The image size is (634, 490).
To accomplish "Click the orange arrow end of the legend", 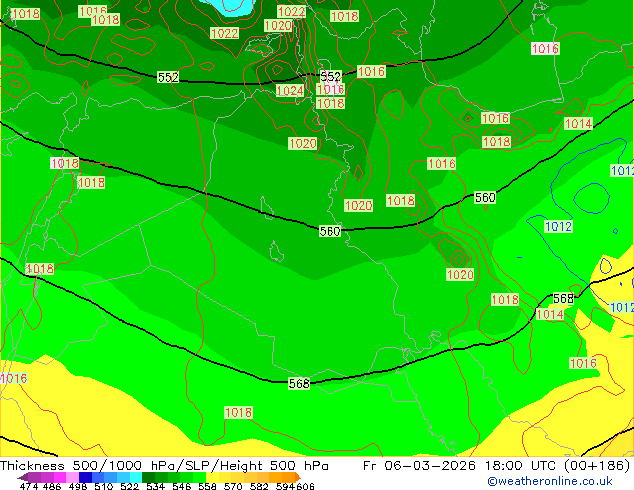I will pyautogui.click(x=298, y=477).
